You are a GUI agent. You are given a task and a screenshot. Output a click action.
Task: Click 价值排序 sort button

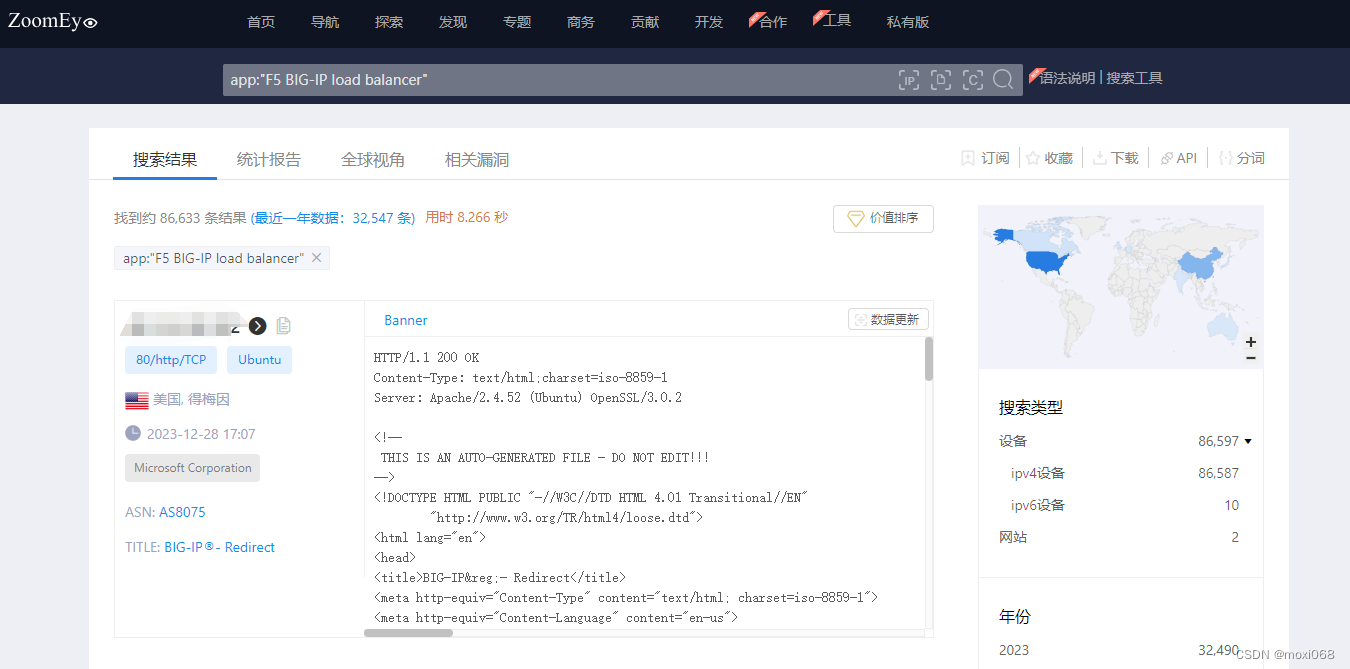click(883, 218)
